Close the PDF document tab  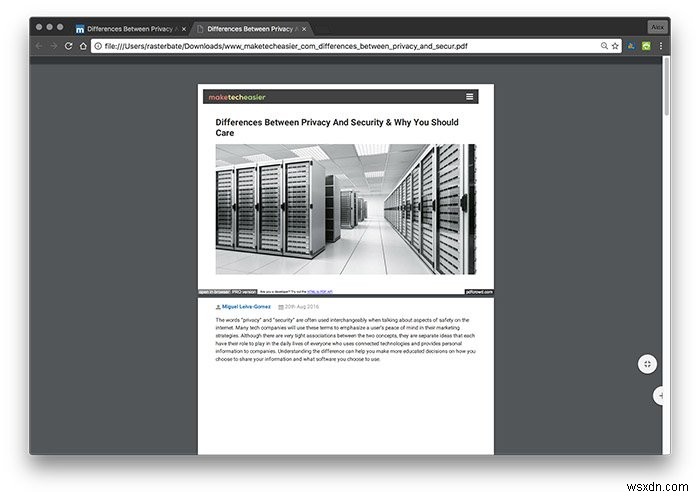pyautogui.click(x=304, y=29)
